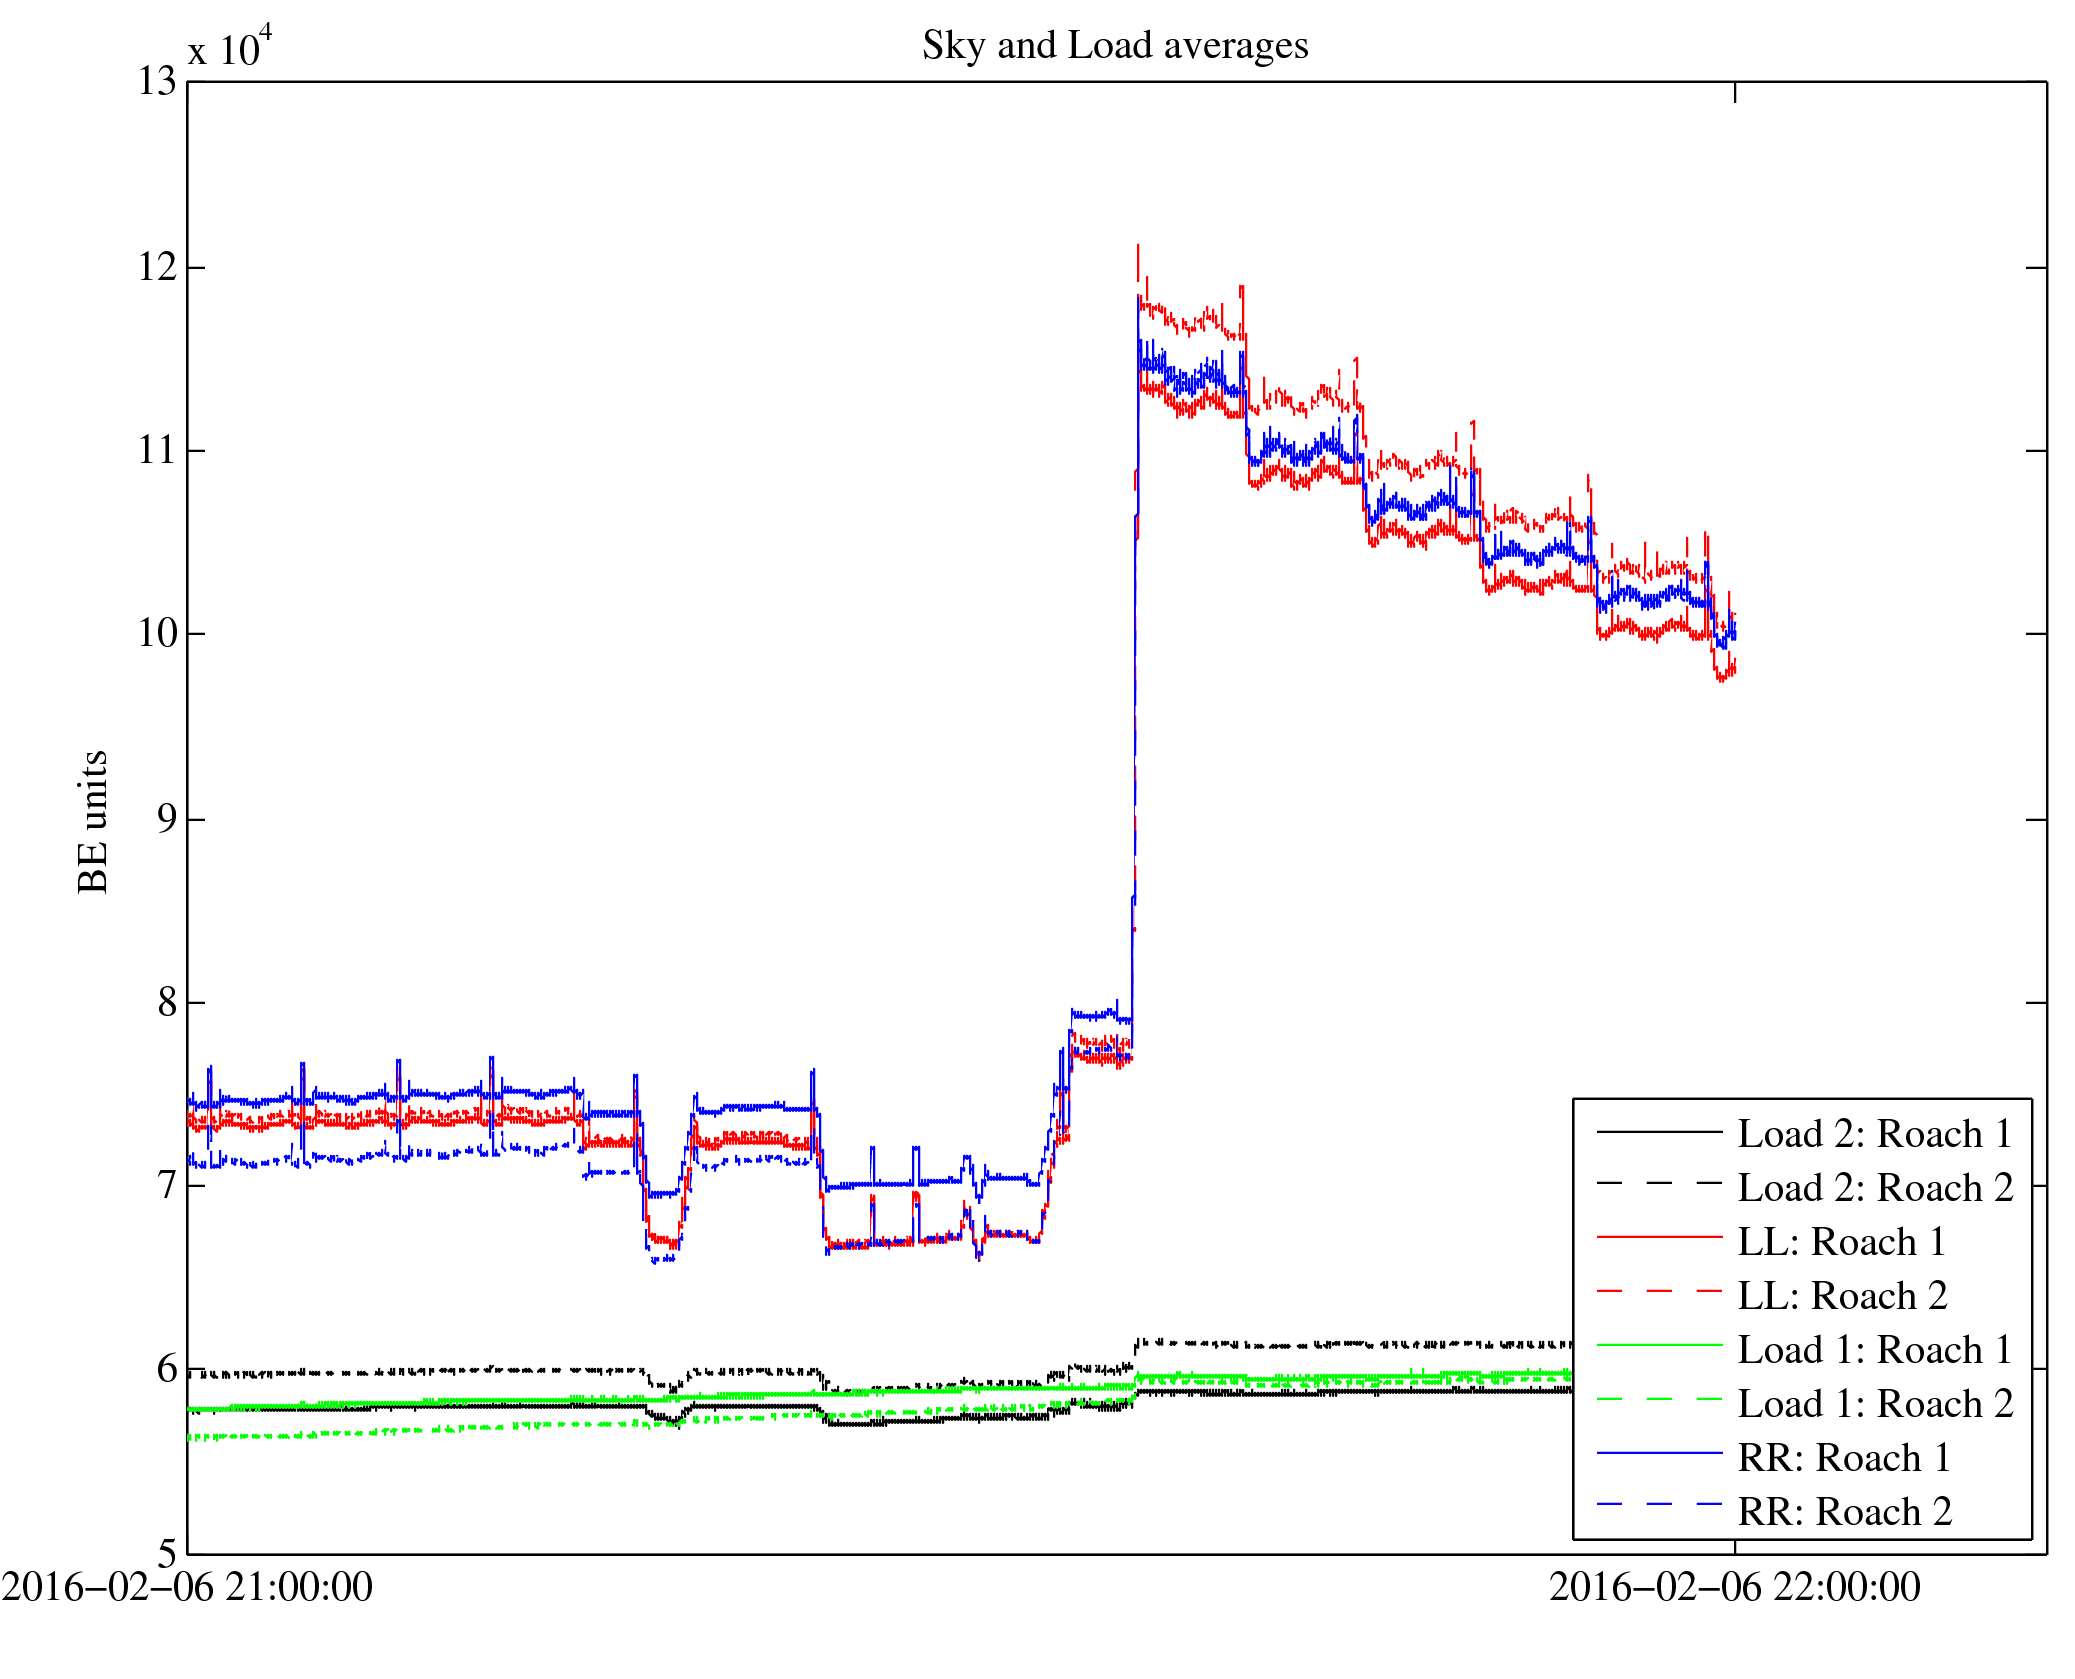
Task: Click the 'x 10^4' exponent label
Action: click(x=230, y=48)
